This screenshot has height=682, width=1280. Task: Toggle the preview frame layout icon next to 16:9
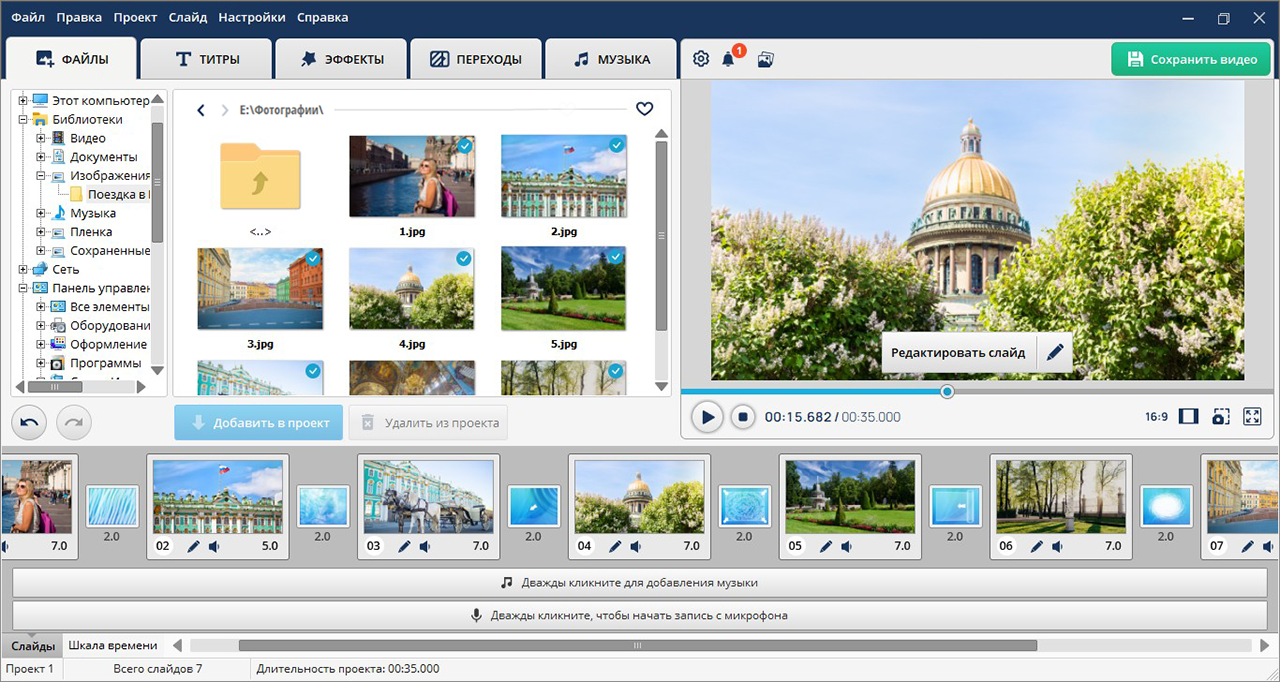coord(1188,417)
